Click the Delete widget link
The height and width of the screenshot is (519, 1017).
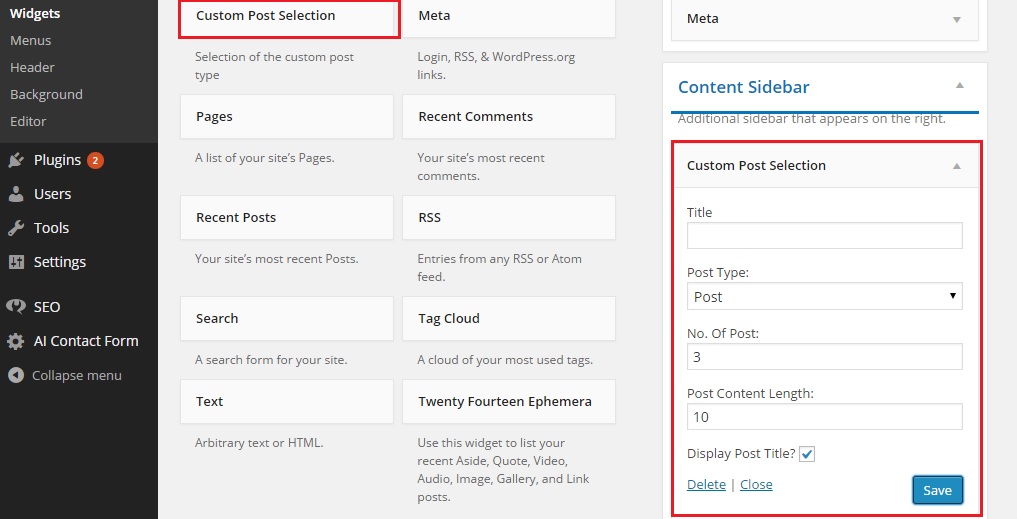point(706,484)
